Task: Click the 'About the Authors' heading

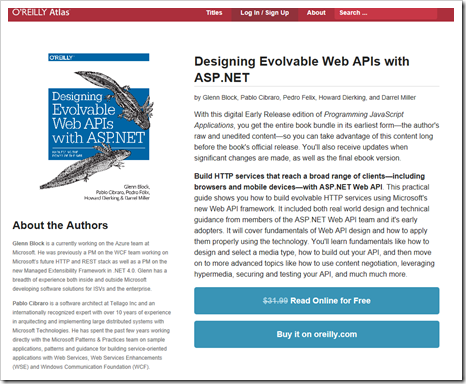Action: tap(60, 225)
